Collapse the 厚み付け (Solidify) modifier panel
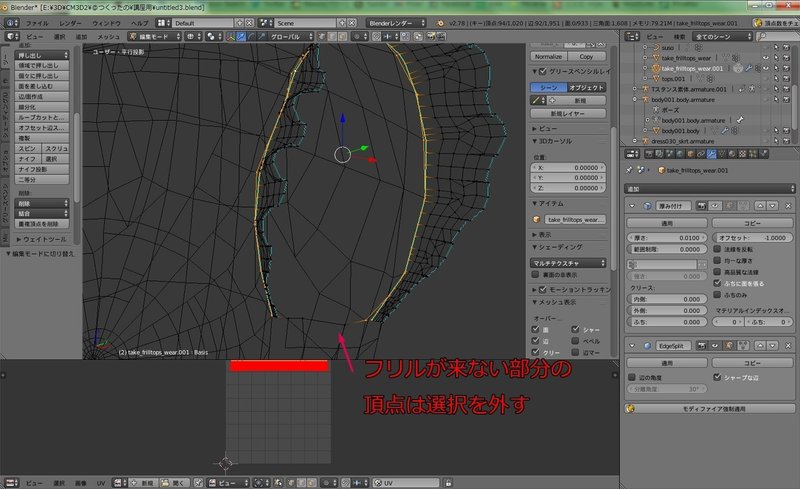 tap(632, 206)
